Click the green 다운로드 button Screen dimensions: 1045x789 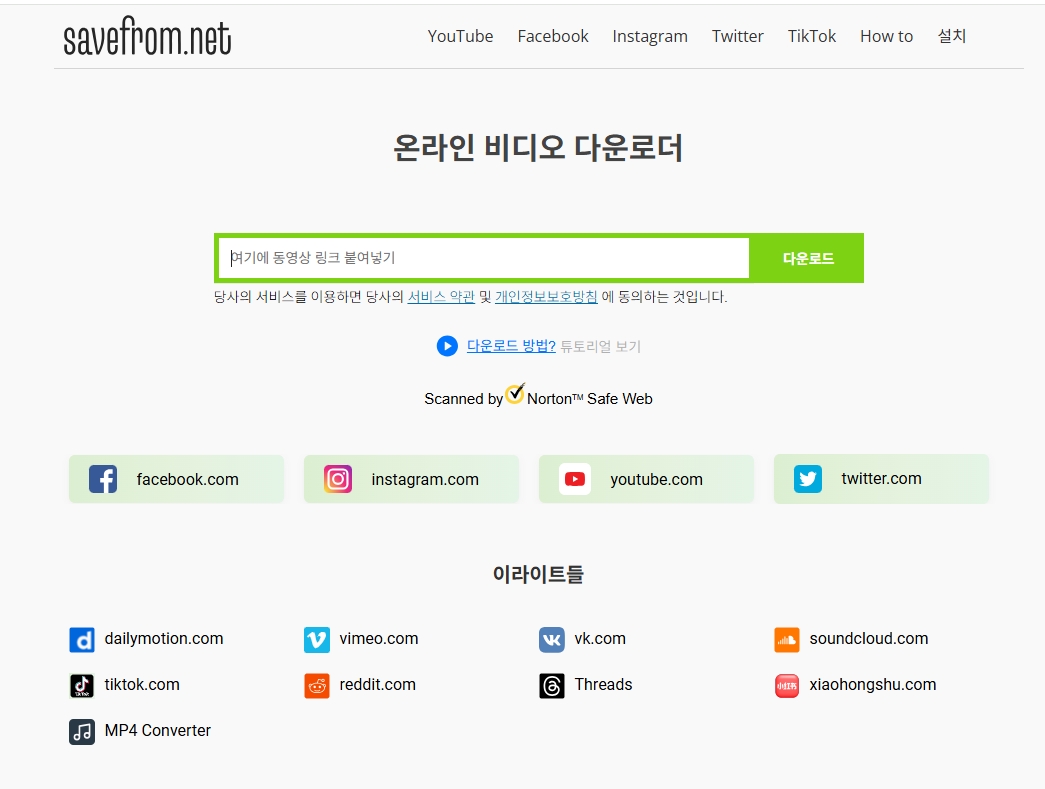pyautogui.click(x=808, y=258)
